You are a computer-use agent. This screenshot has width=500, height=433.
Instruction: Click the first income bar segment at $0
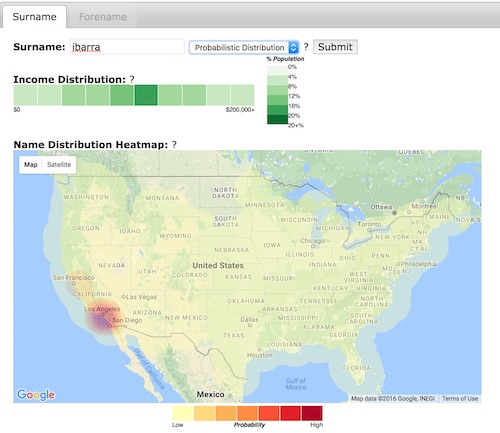coord(25,95)
